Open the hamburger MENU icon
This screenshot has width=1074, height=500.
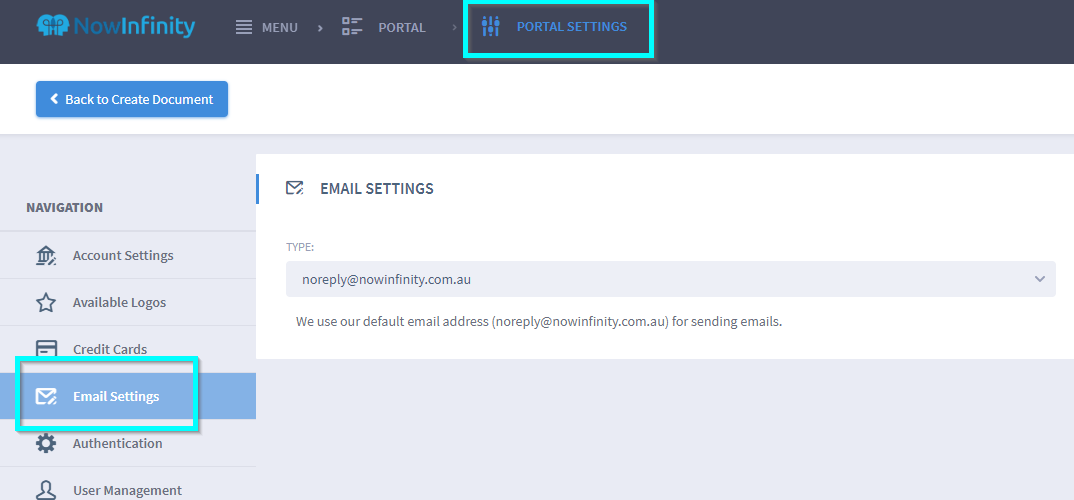tap(244, 27)
